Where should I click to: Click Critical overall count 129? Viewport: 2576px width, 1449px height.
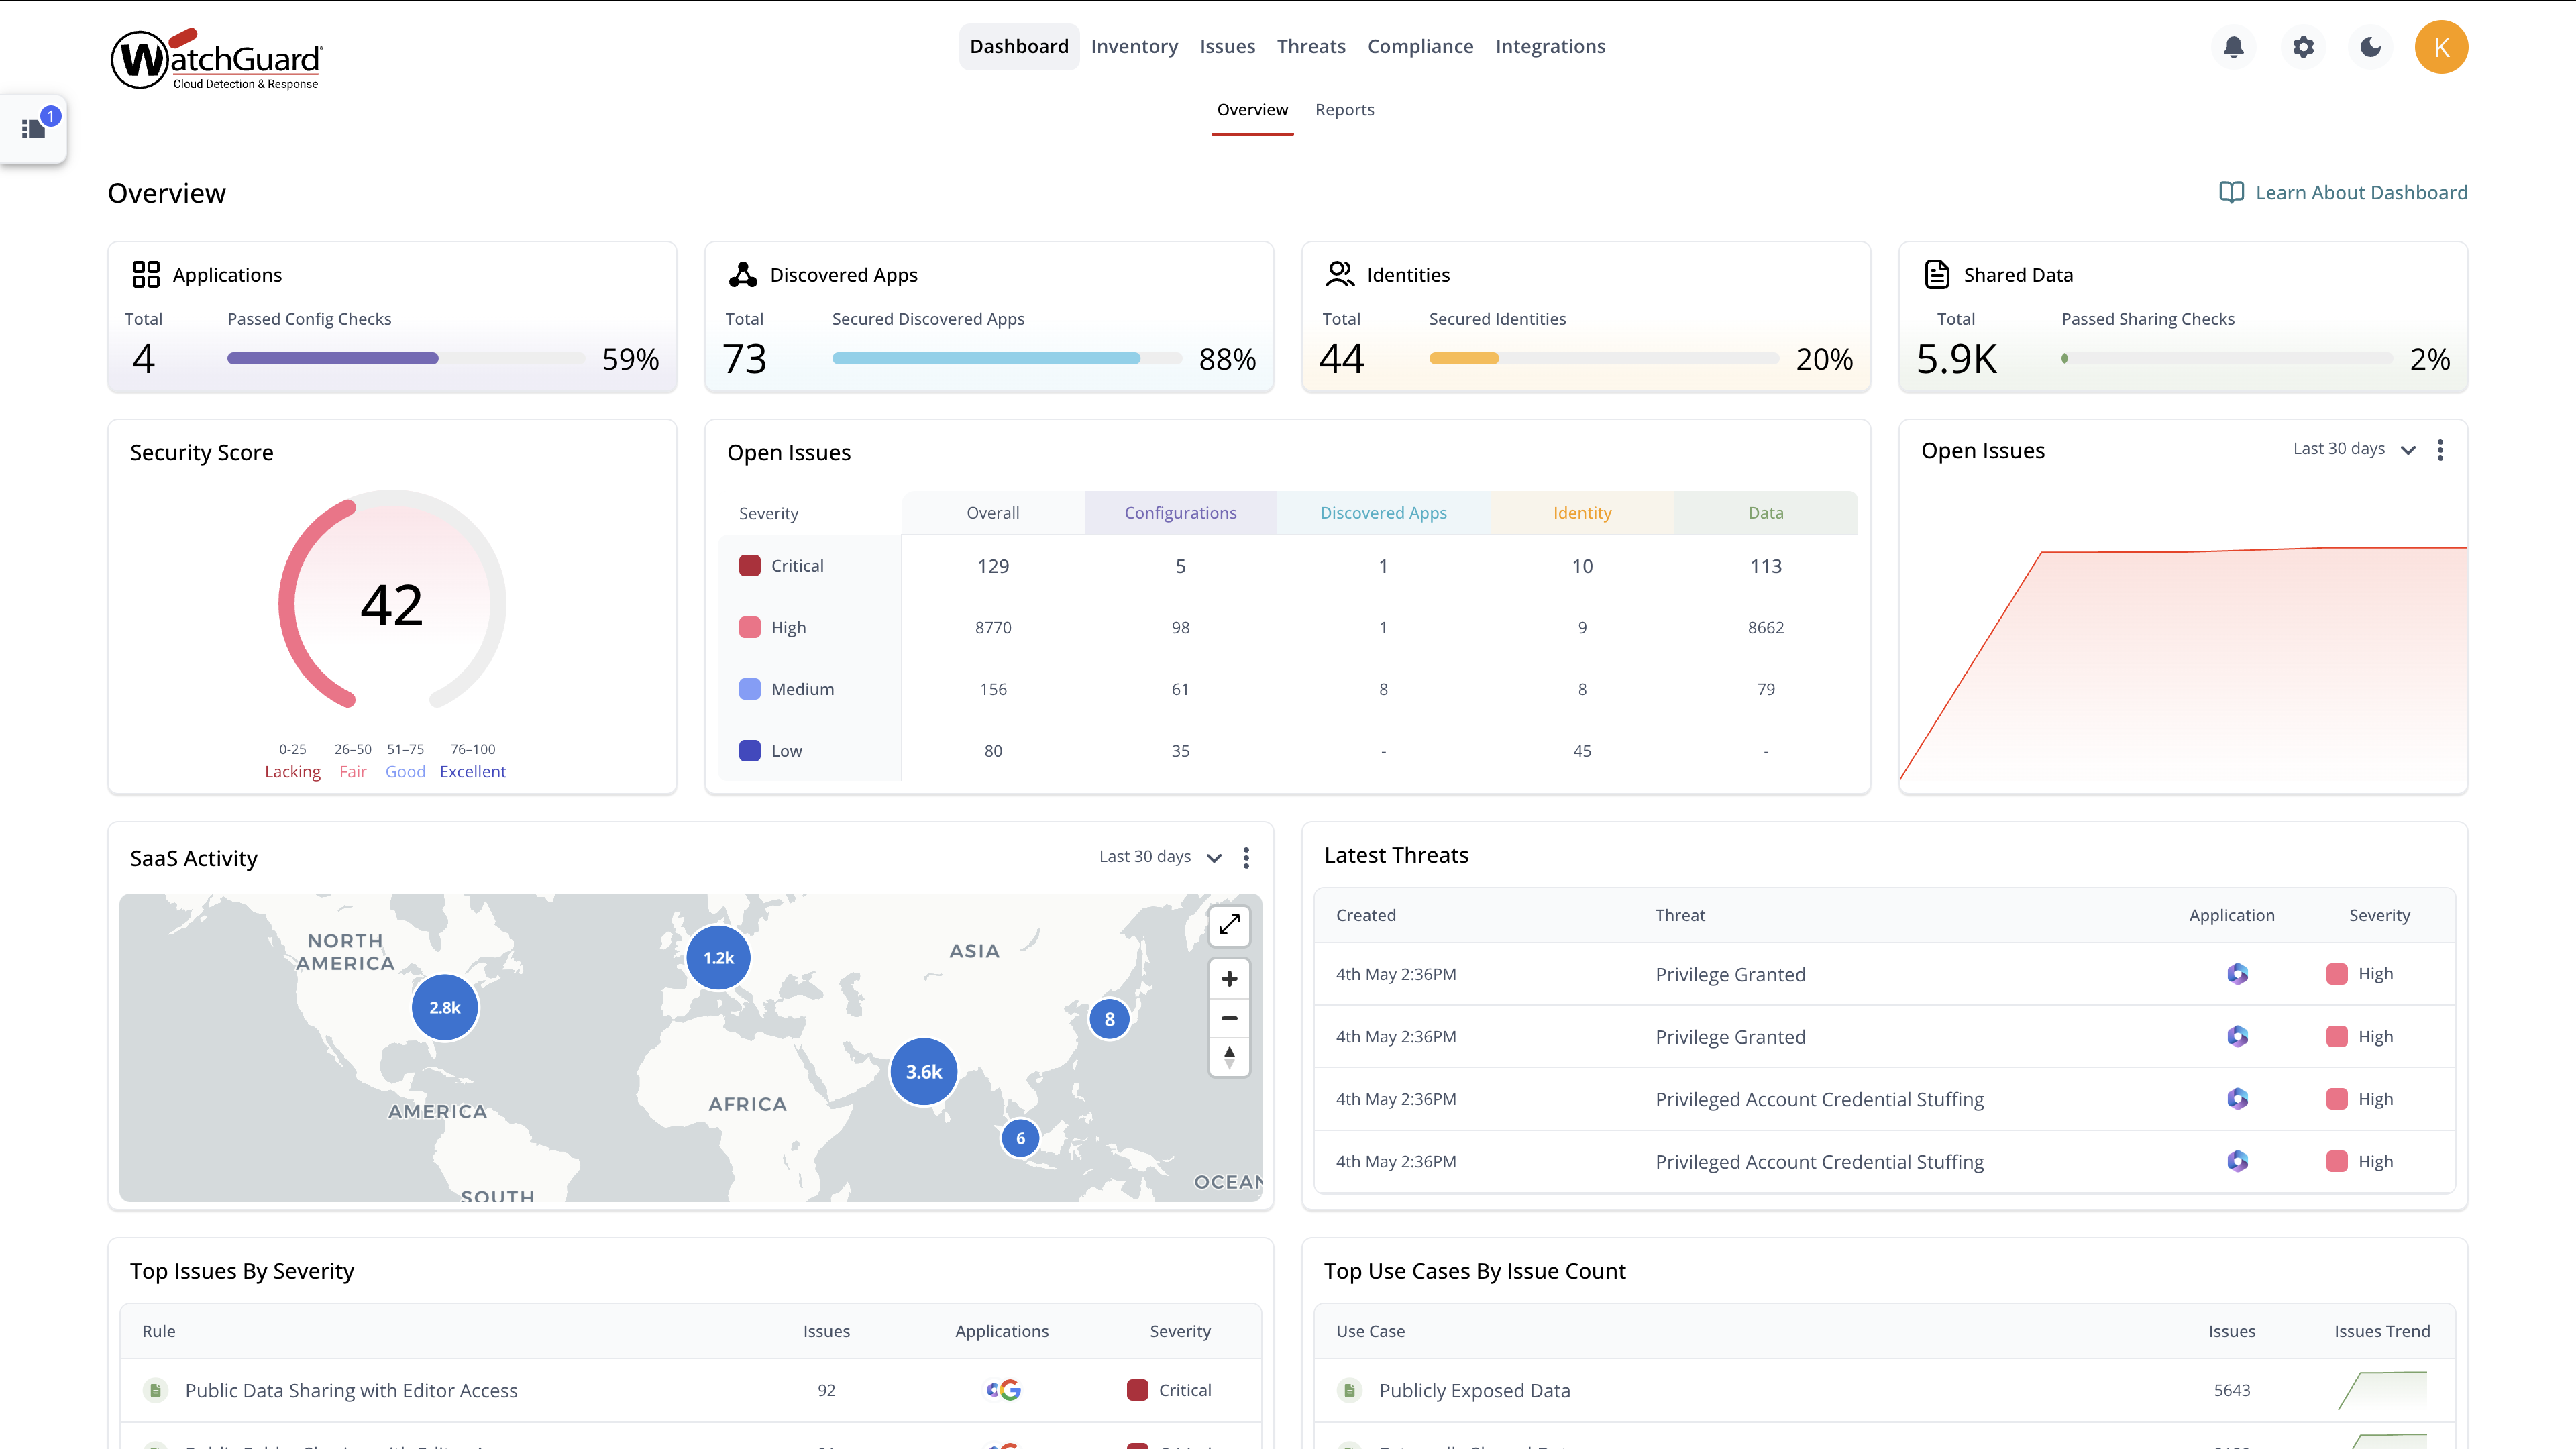pyautogui.click(x=993, y=566)
